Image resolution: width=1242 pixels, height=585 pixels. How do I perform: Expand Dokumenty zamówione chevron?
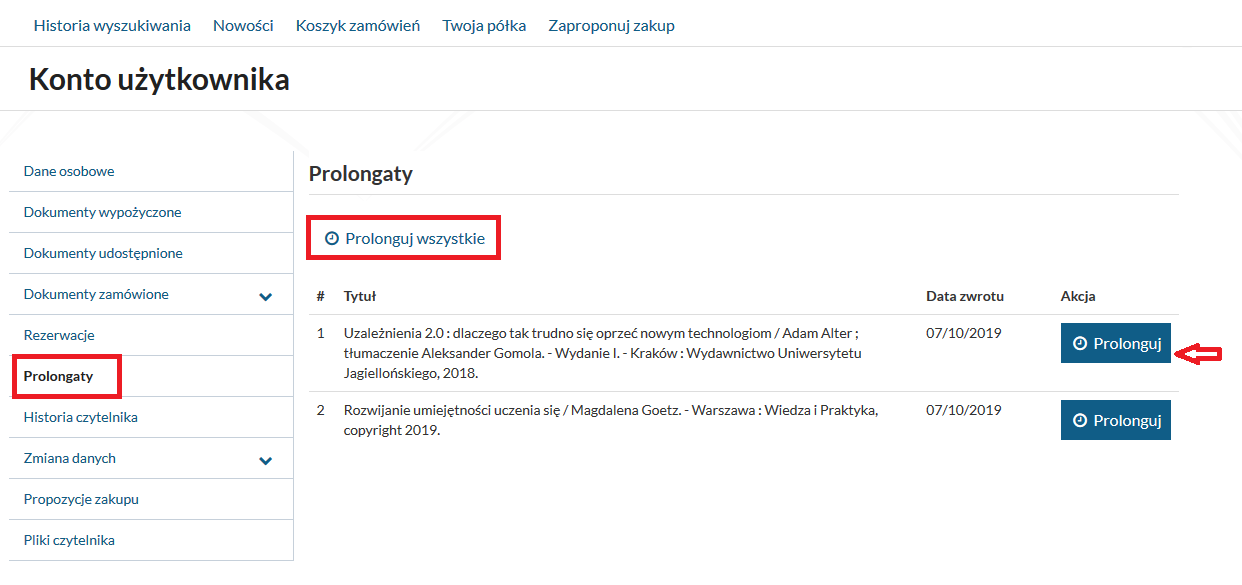265,296
